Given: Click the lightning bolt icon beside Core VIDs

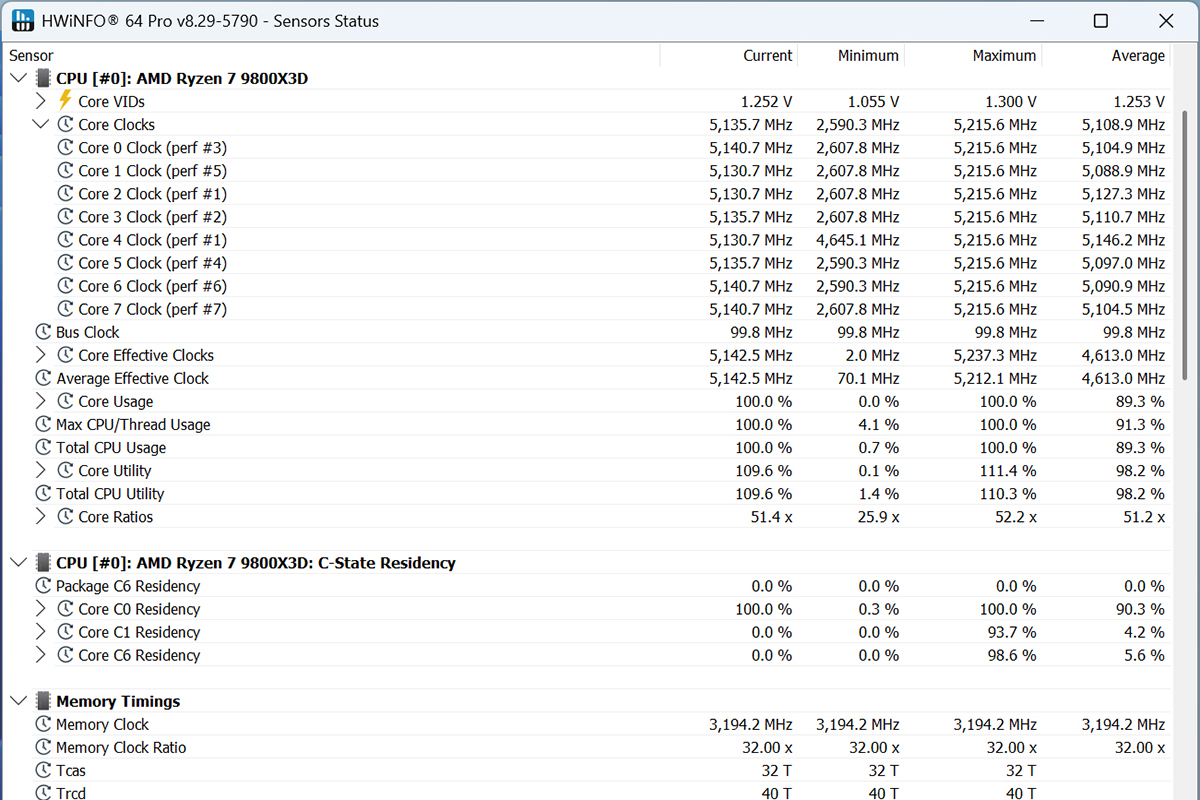Looking at the screenshot, I should [x=65, y=101].
